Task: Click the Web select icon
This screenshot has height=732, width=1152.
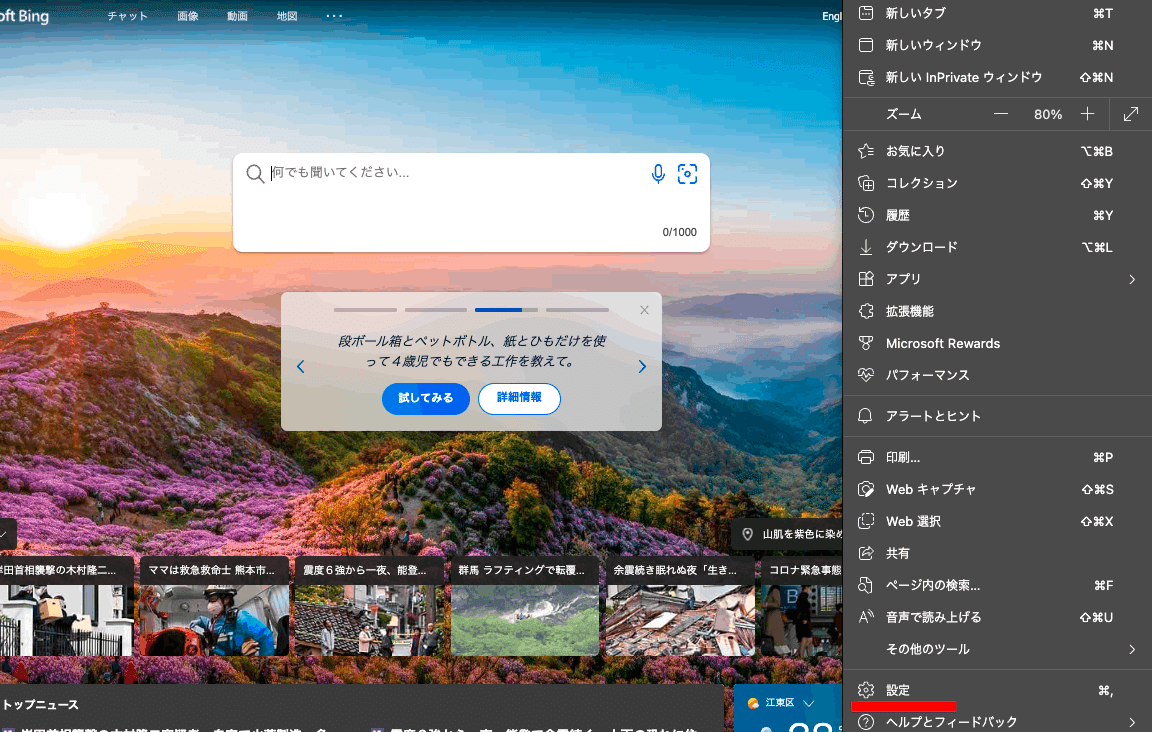Action: click(866, 521)
